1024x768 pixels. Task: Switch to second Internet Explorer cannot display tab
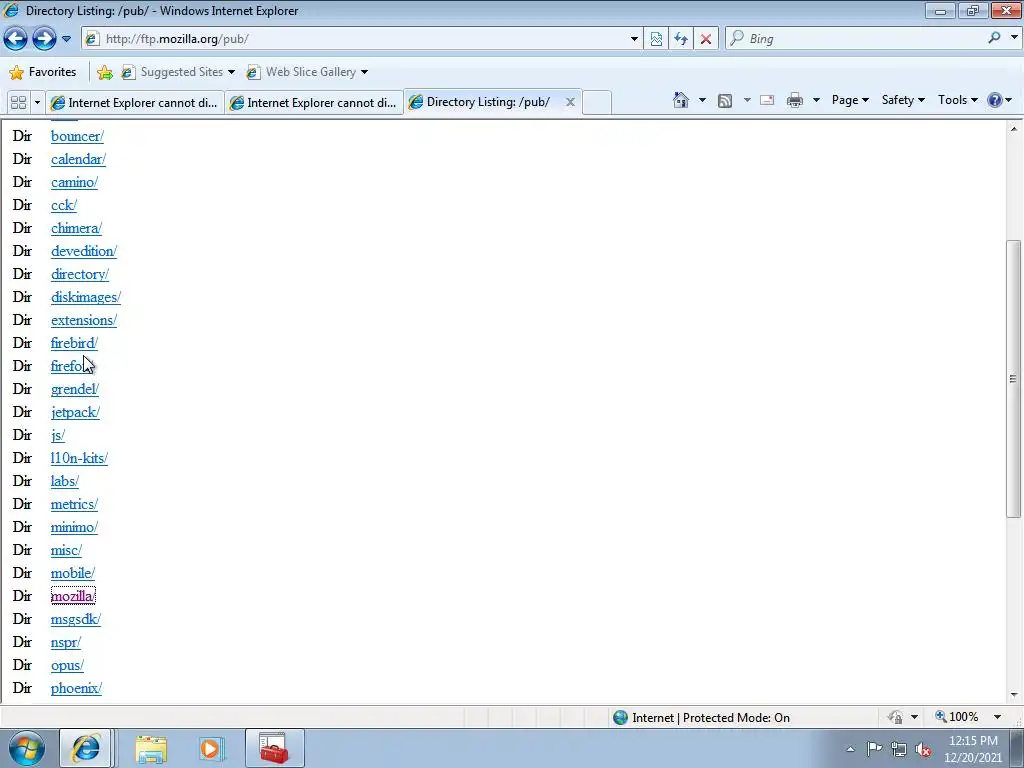pos(314,103)
